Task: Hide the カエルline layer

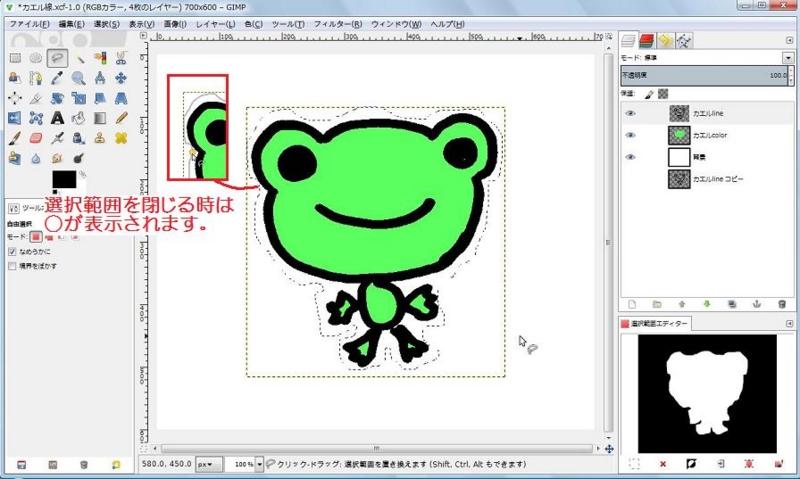Action: tap(631, 113)
